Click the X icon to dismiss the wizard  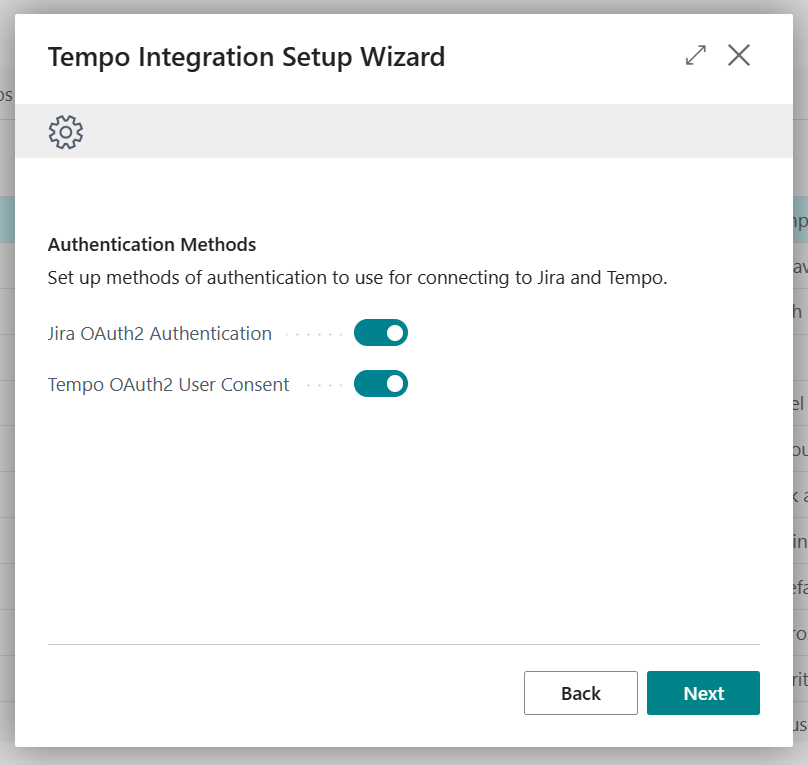pos(739,56)
